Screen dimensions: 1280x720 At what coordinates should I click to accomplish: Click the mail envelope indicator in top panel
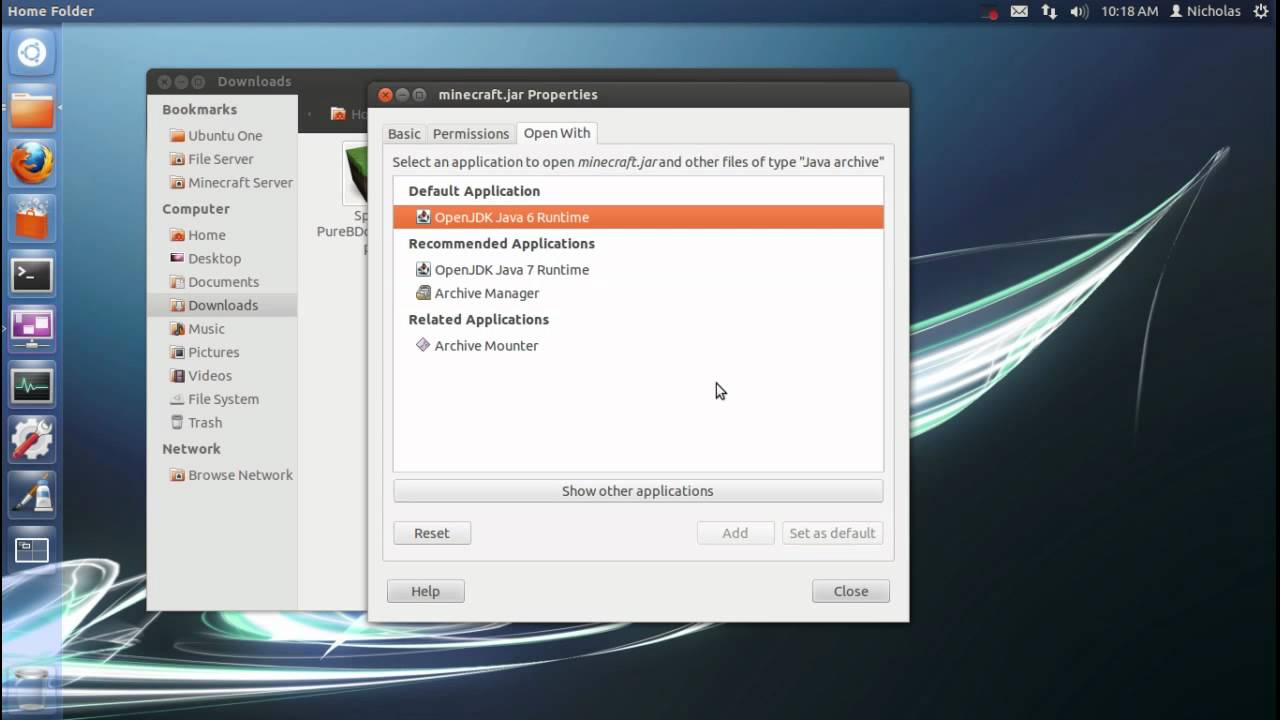coord(1019,11)
